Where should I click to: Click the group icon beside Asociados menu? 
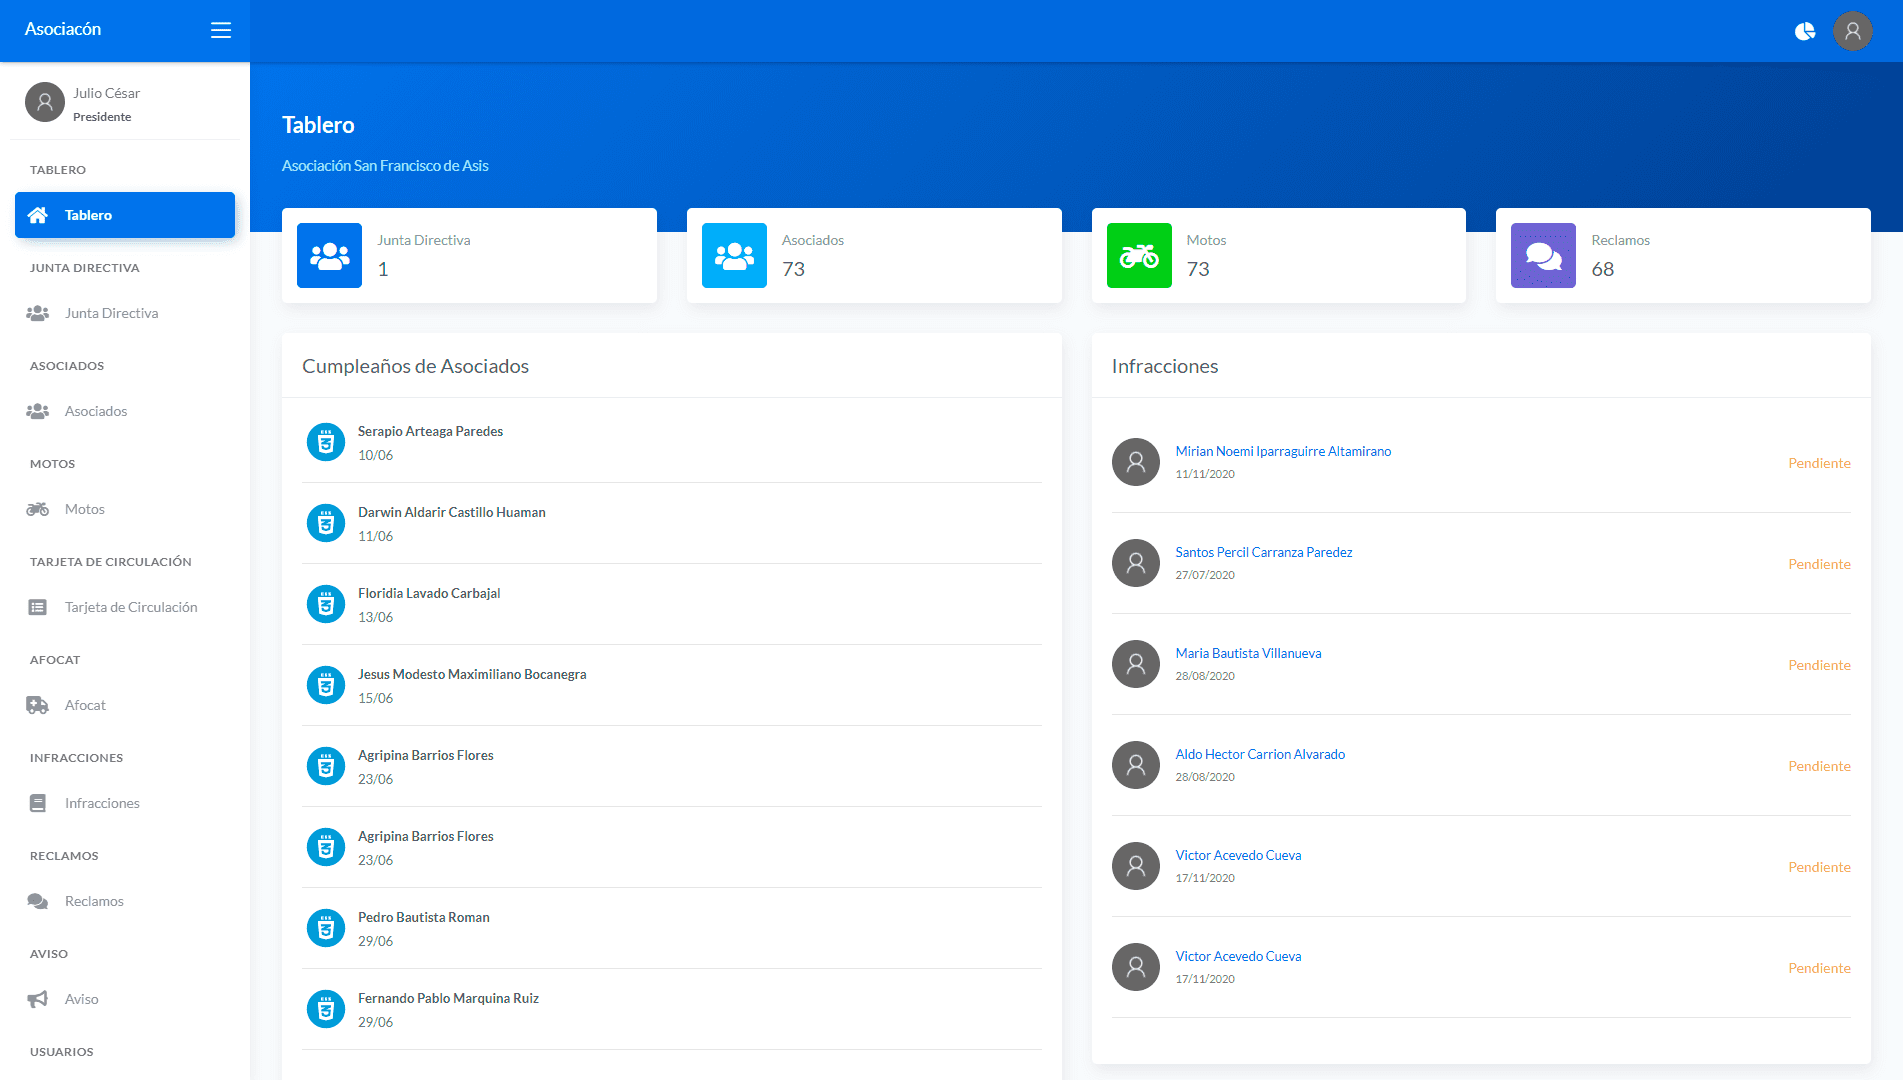tap(38, 411)
